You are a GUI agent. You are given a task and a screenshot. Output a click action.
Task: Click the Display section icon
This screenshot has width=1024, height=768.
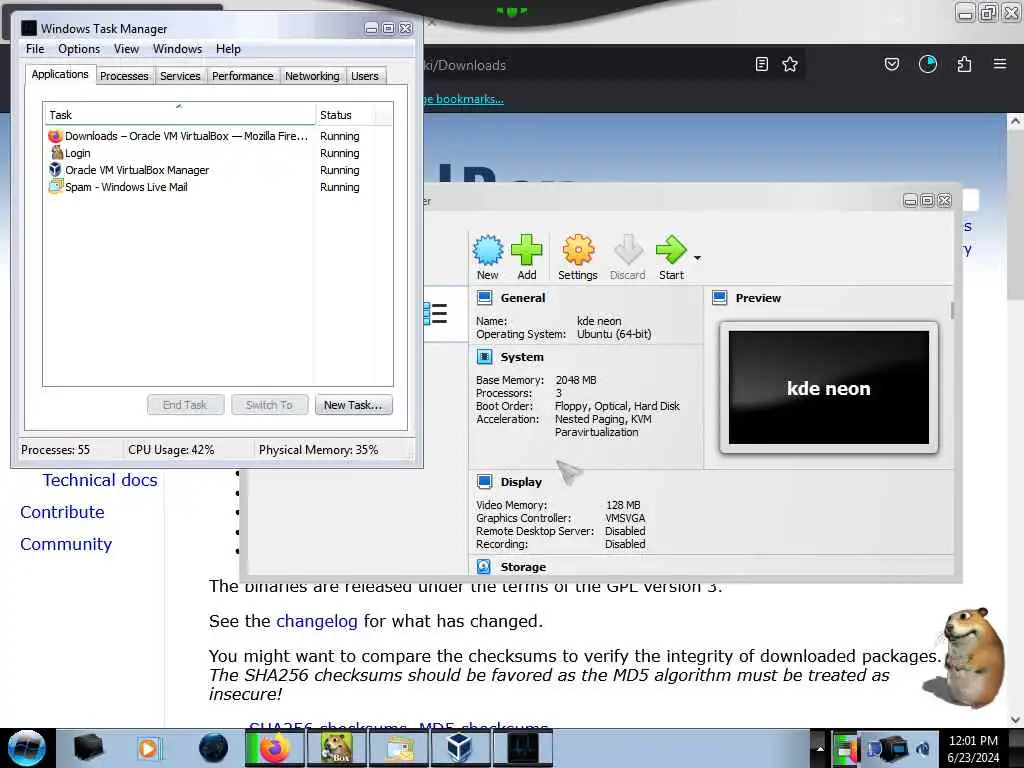pyautogui.click(x=484, y=482)
